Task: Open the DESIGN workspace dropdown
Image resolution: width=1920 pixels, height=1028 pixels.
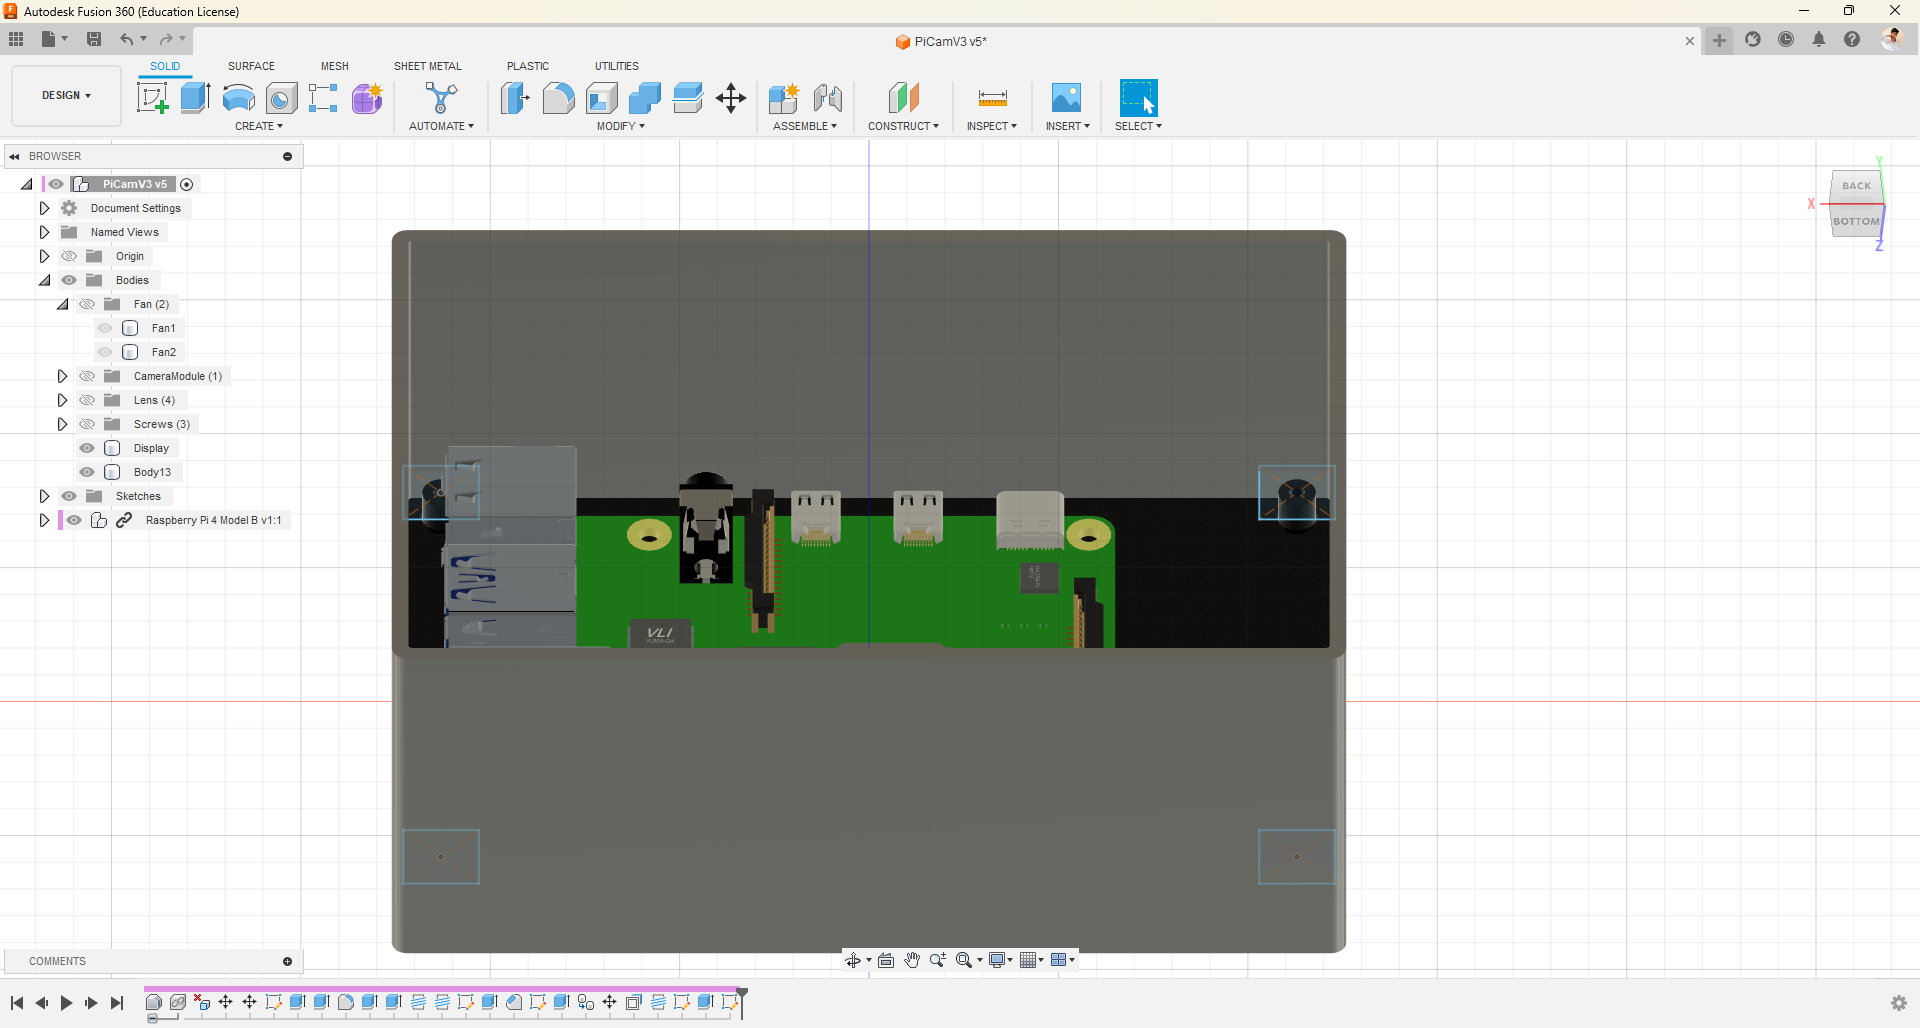Action: point(66,96)
